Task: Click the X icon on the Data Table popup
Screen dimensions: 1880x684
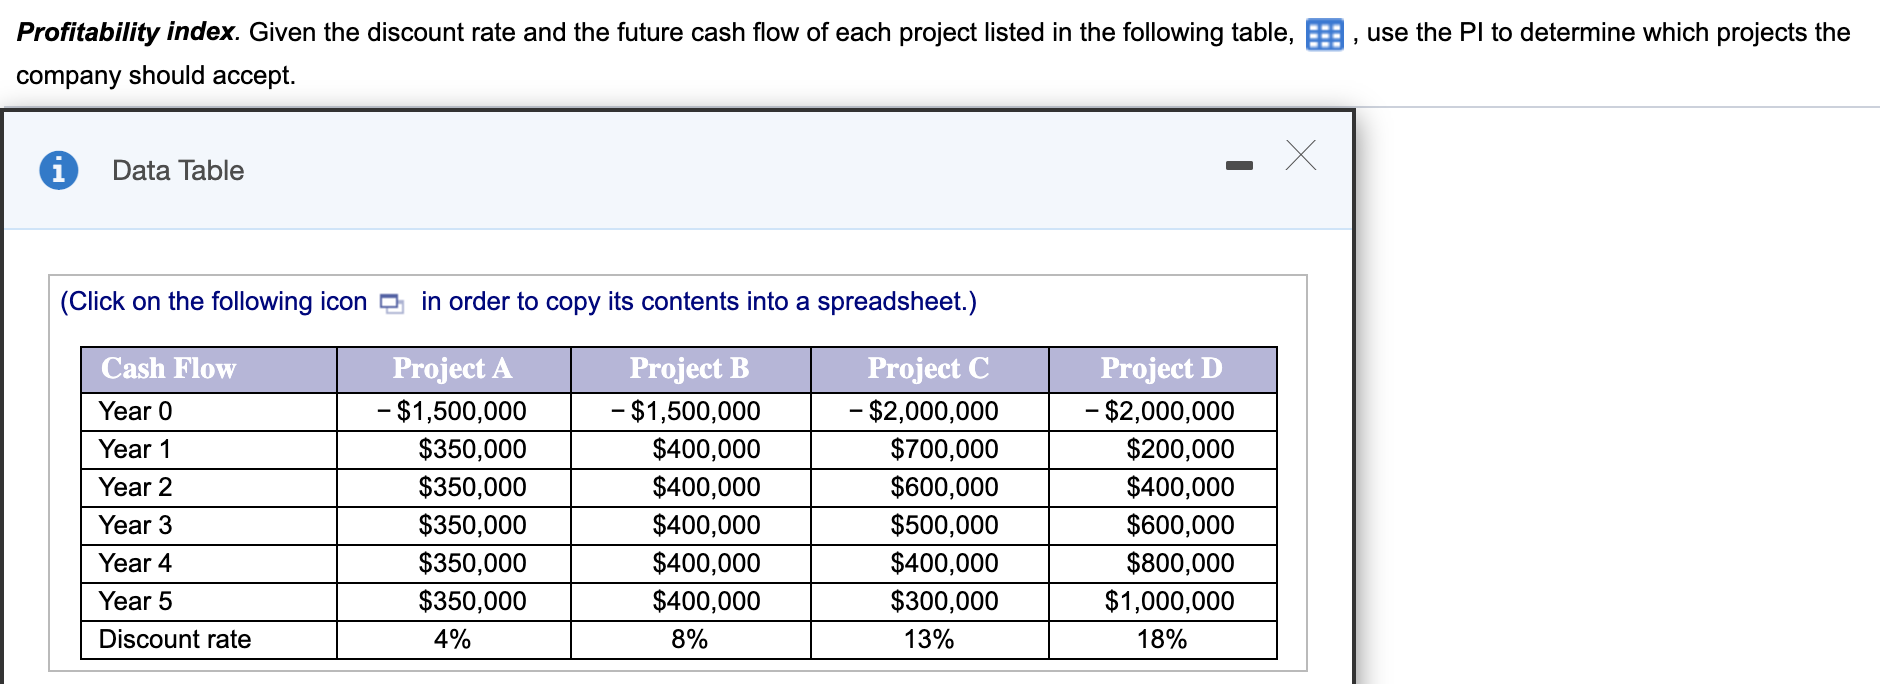Action: point(1300,157)
